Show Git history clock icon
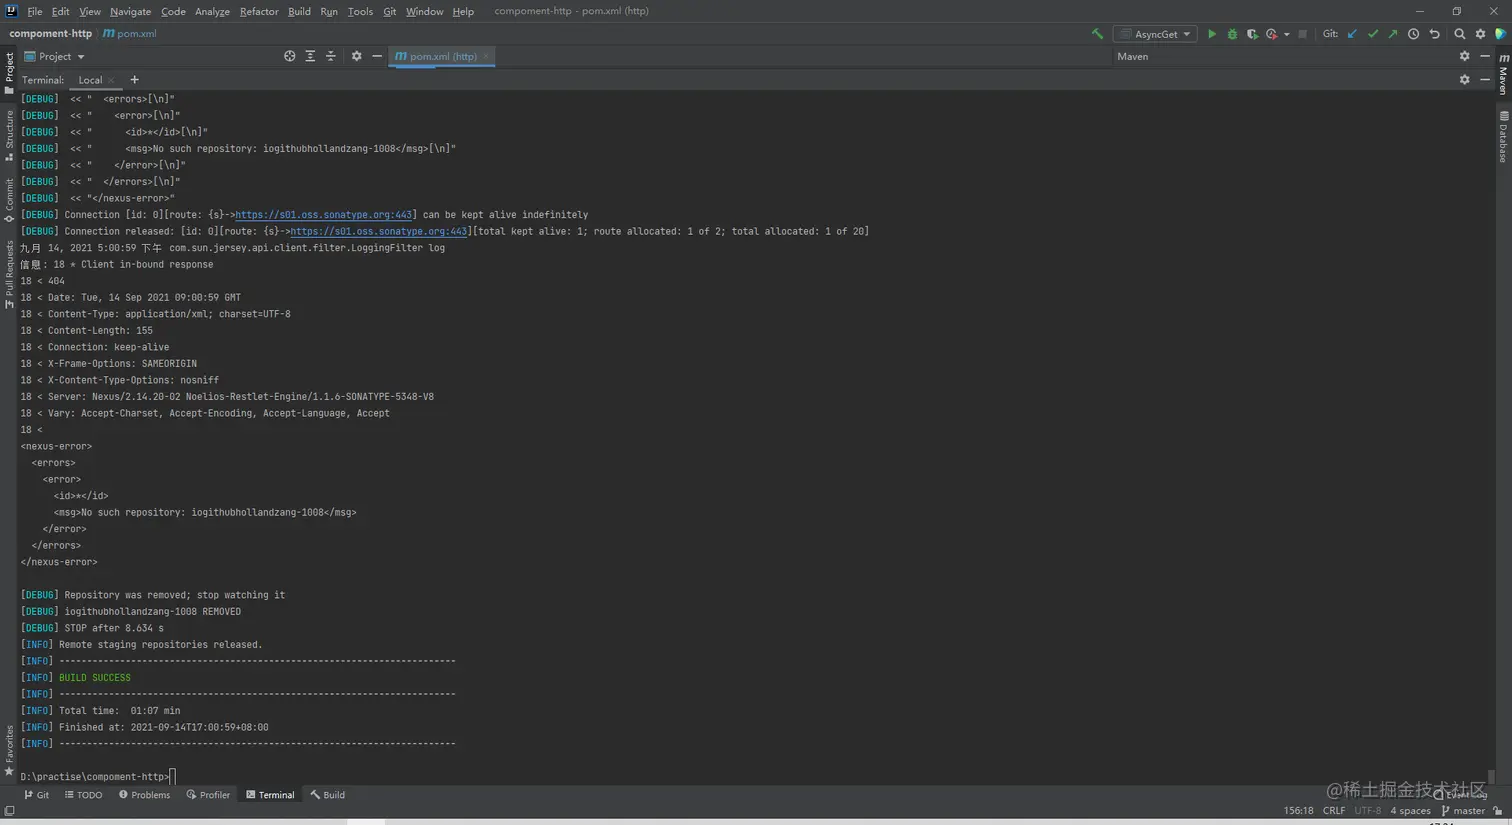 pos(1413,34)
